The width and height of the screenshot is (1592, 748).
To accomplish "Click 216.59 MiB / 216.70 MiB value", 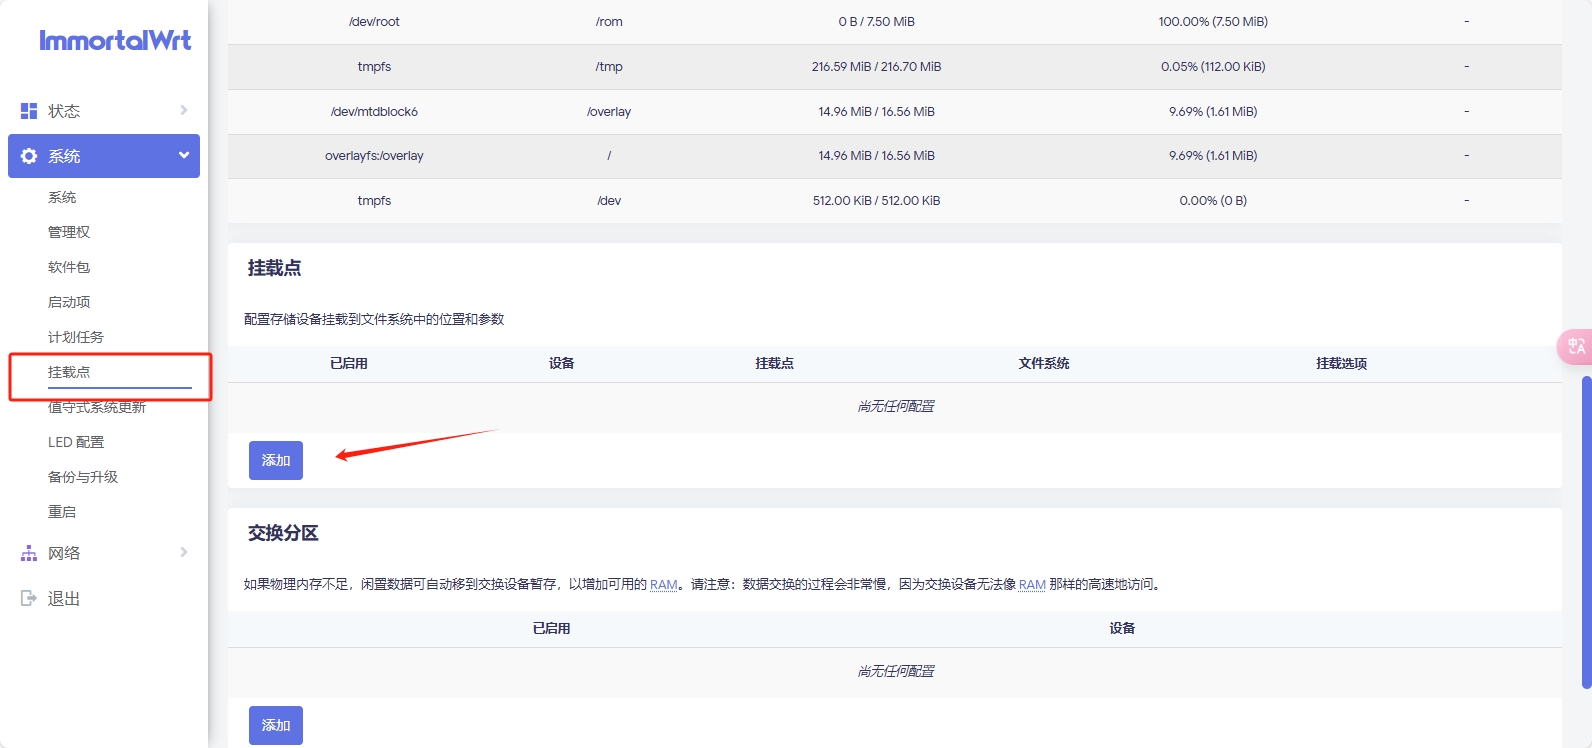I will 876,67.
